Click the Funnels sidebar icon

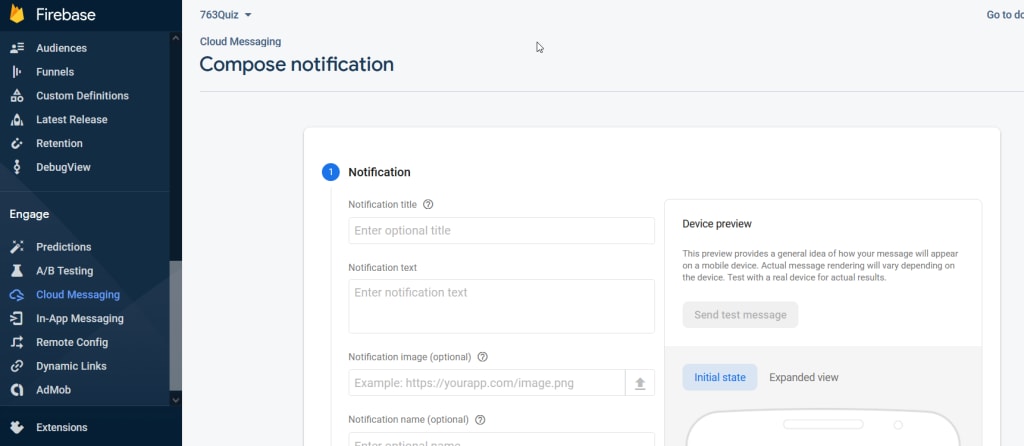[17, 72]
